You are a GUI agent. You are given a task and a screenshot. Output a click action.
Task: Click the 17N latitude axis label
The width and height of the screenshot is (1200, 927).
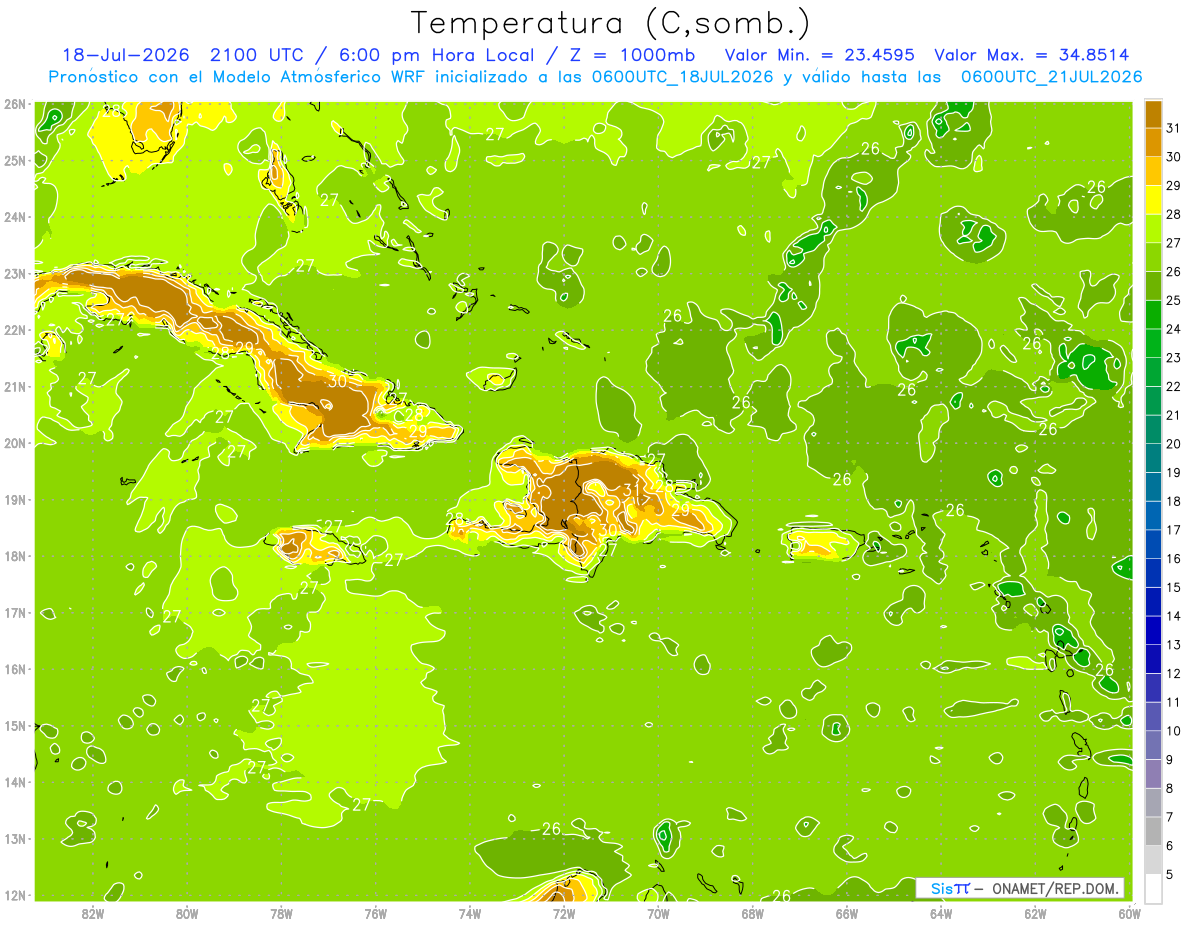point(14,613)
